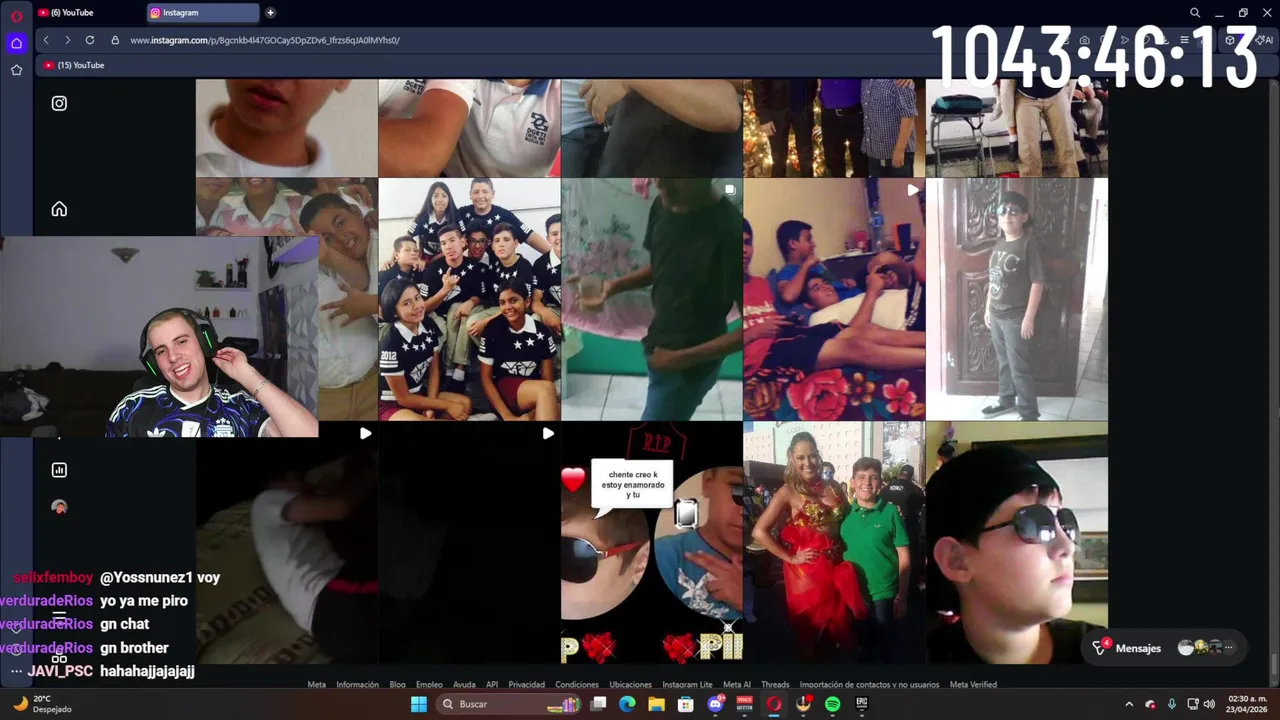Open the Instagram logo in the sidebar
1280x720 pixels.
tap(59, 103)
